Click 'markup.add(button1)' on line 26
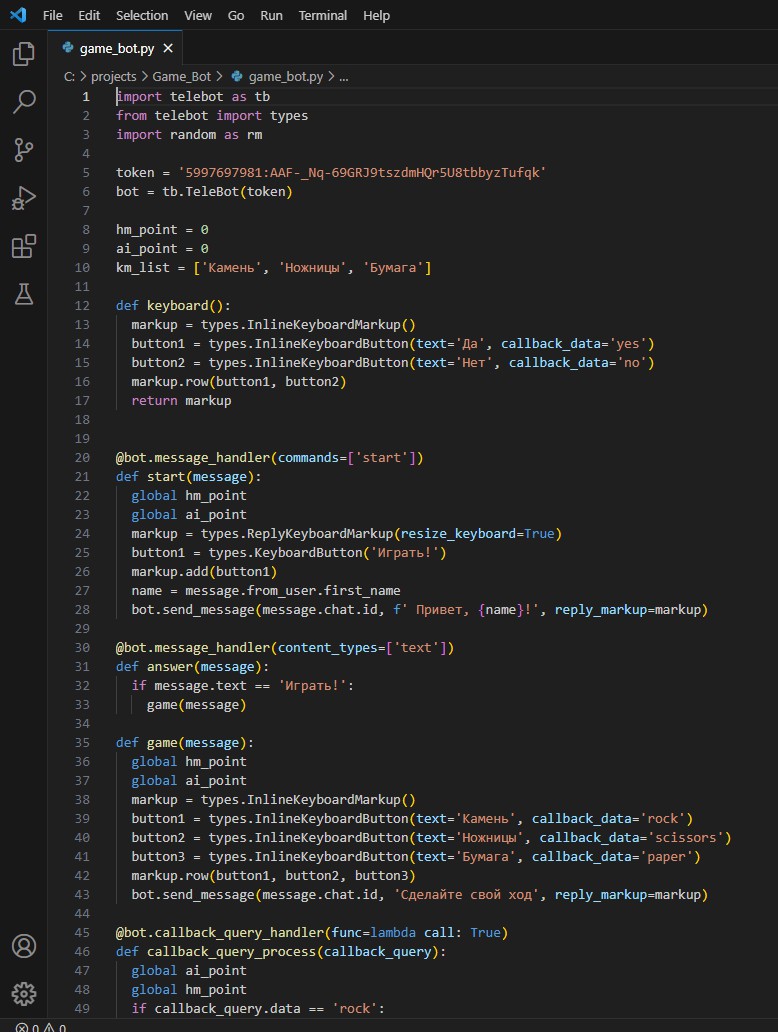The width and height of the screenshot is (778, 1032). 204,571
